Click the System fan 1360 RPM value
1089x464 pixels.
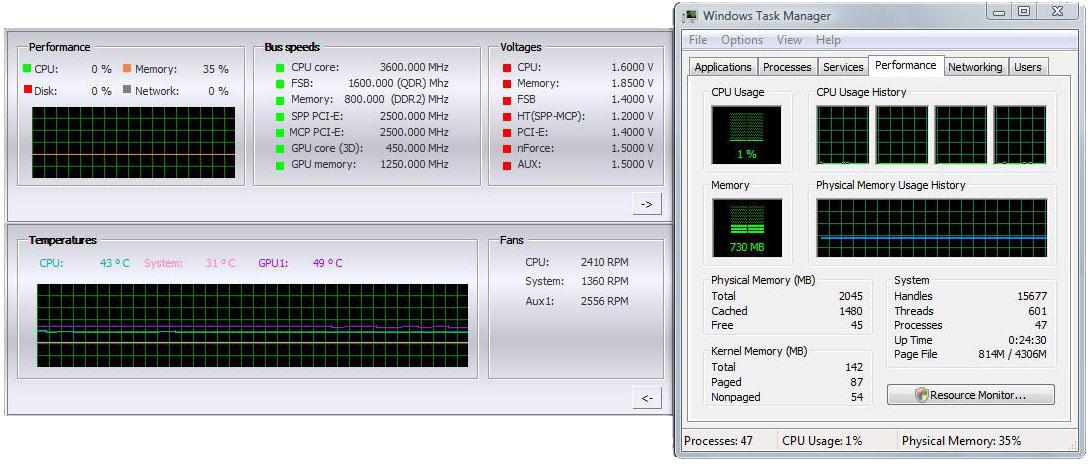pyautogui.click(x=604, y=281)
